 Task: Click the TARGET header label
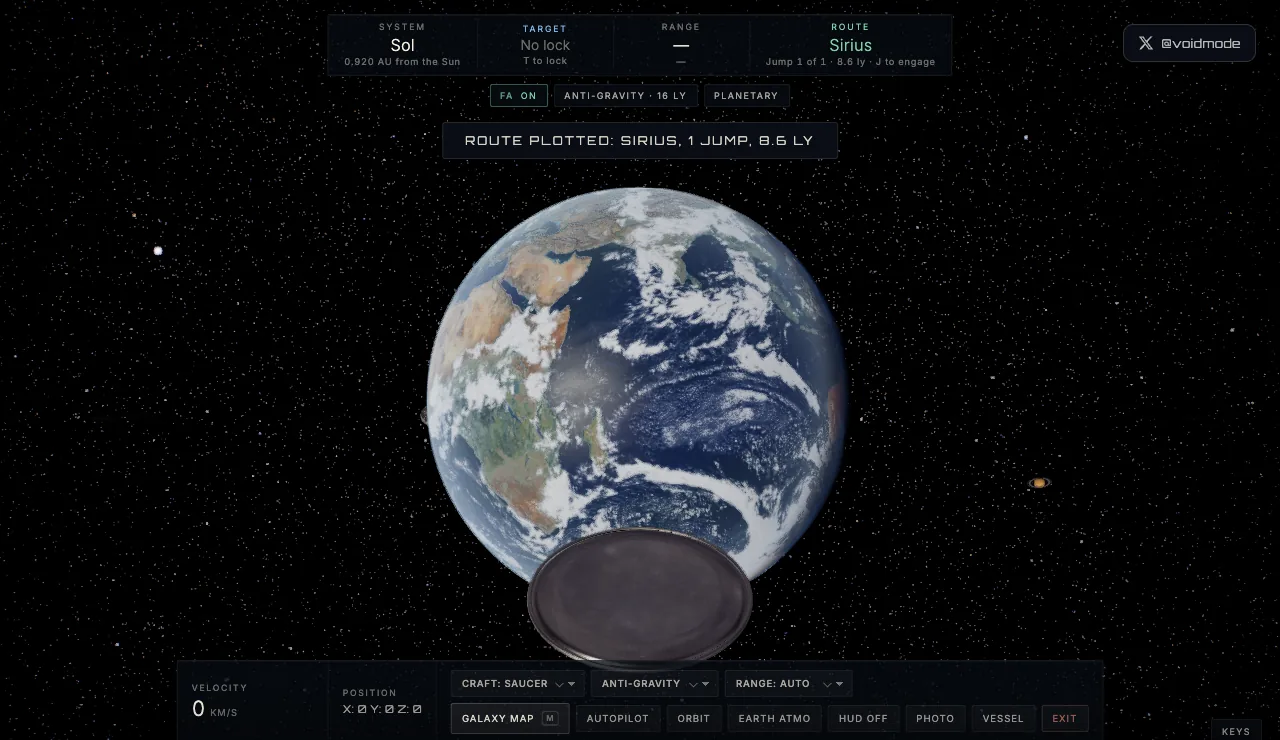pyautogui.click(x=545, y=29)
